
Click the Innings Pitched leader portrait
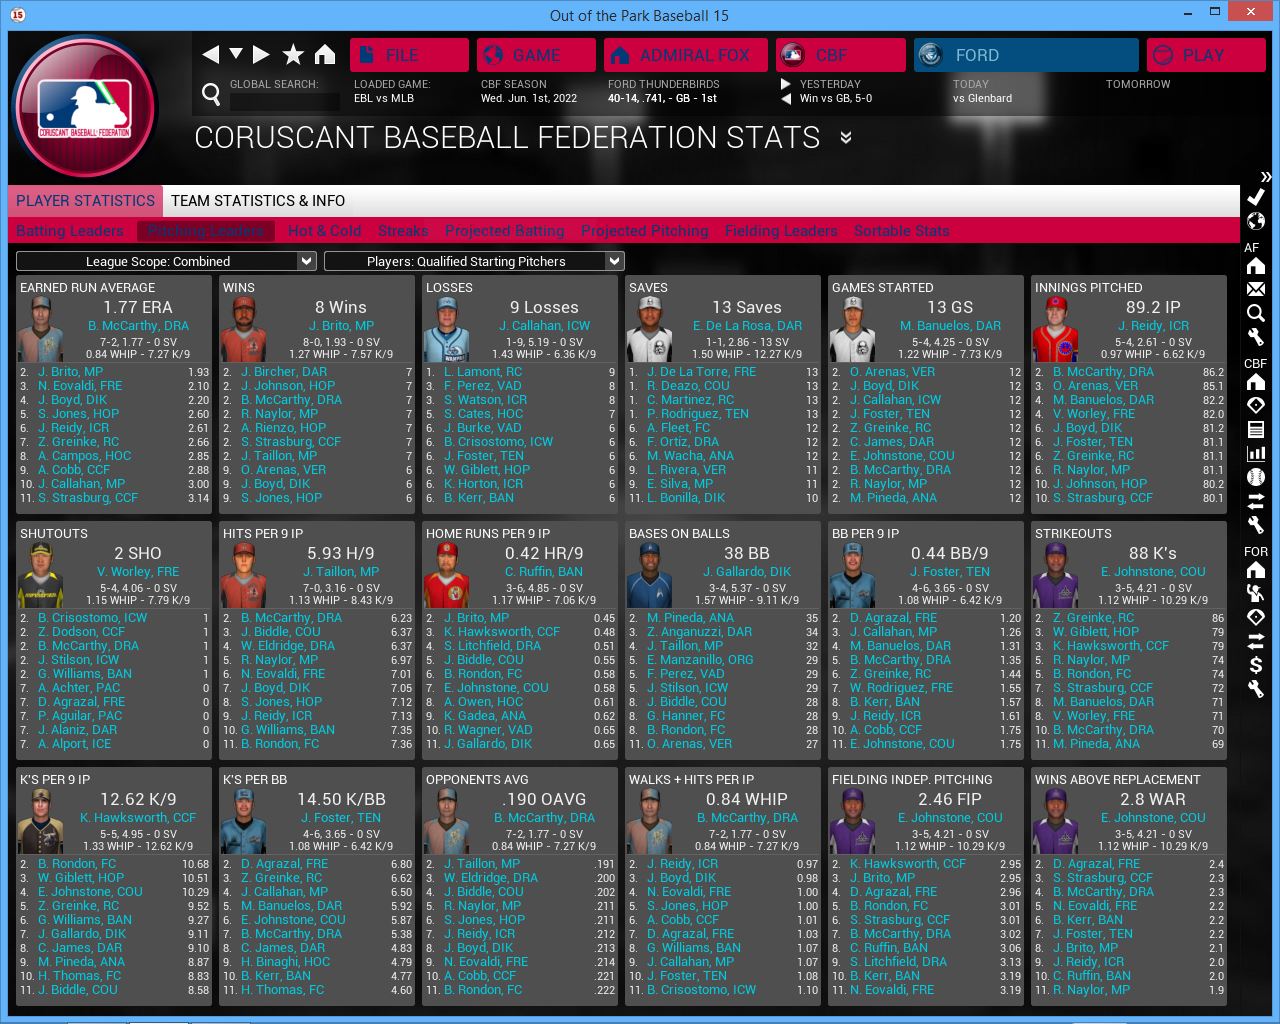tap(1055, 330)
